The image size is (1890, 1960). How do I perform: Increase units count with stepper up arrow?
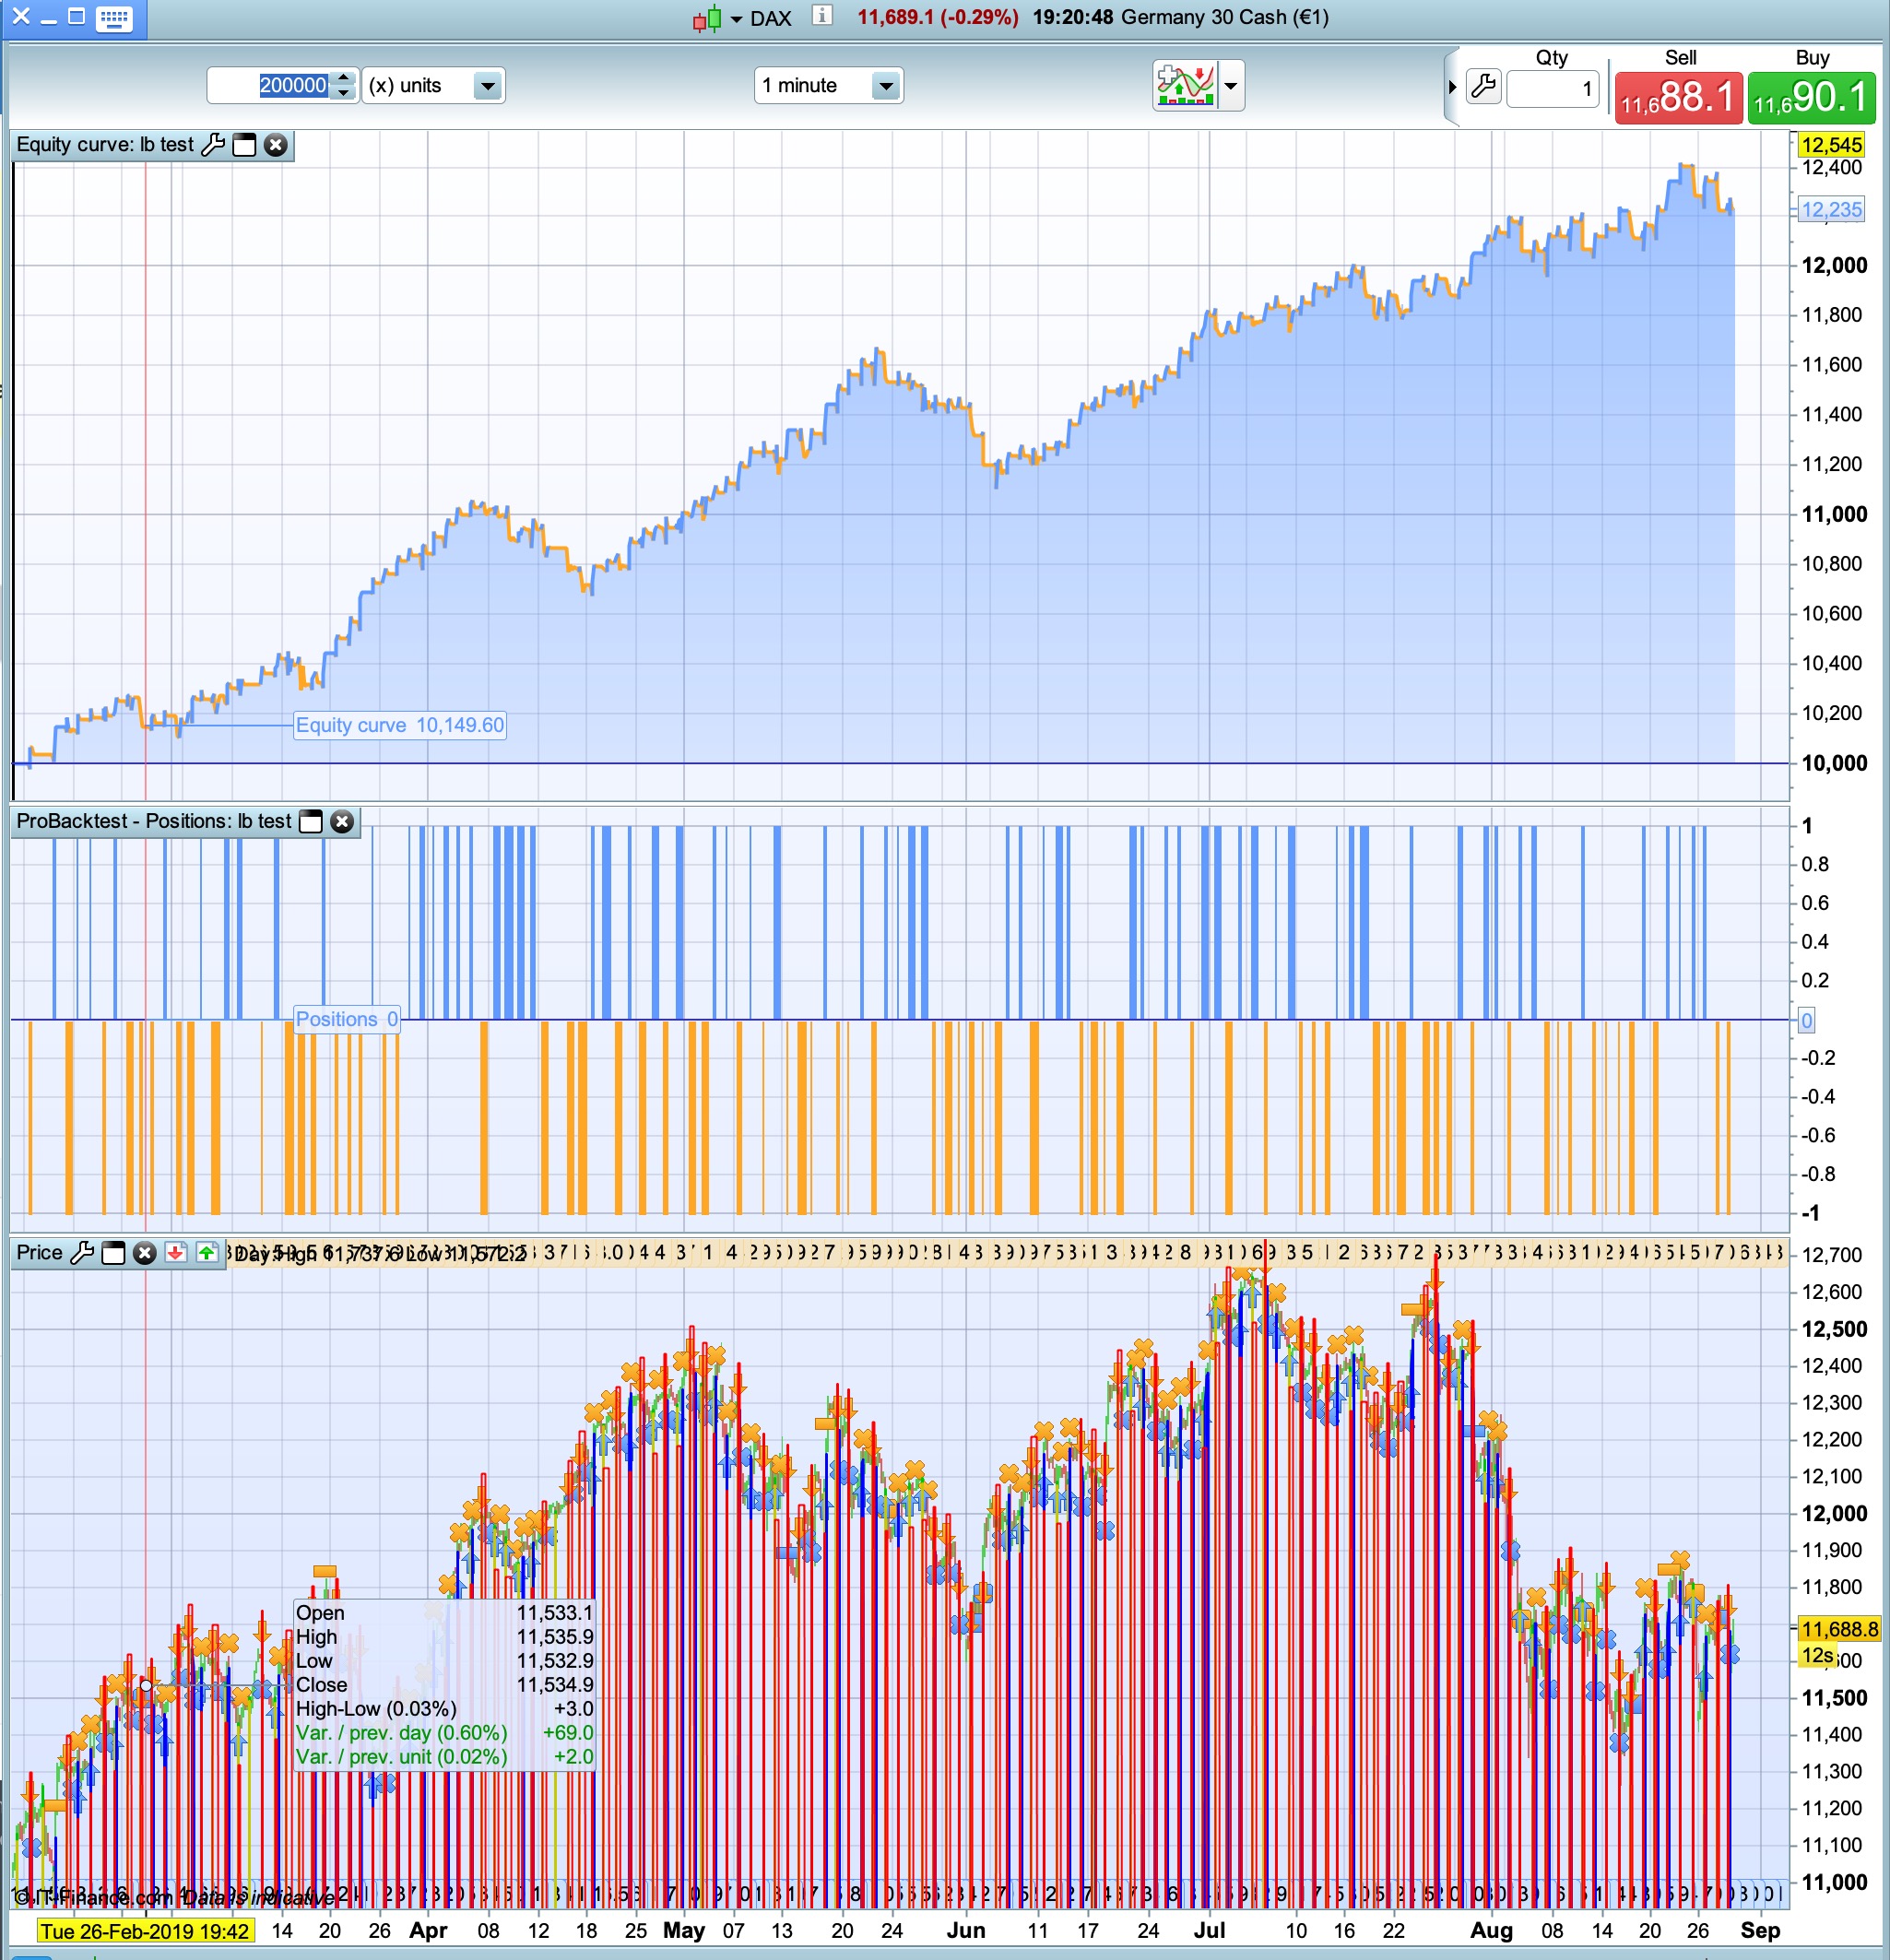point(343,78)
